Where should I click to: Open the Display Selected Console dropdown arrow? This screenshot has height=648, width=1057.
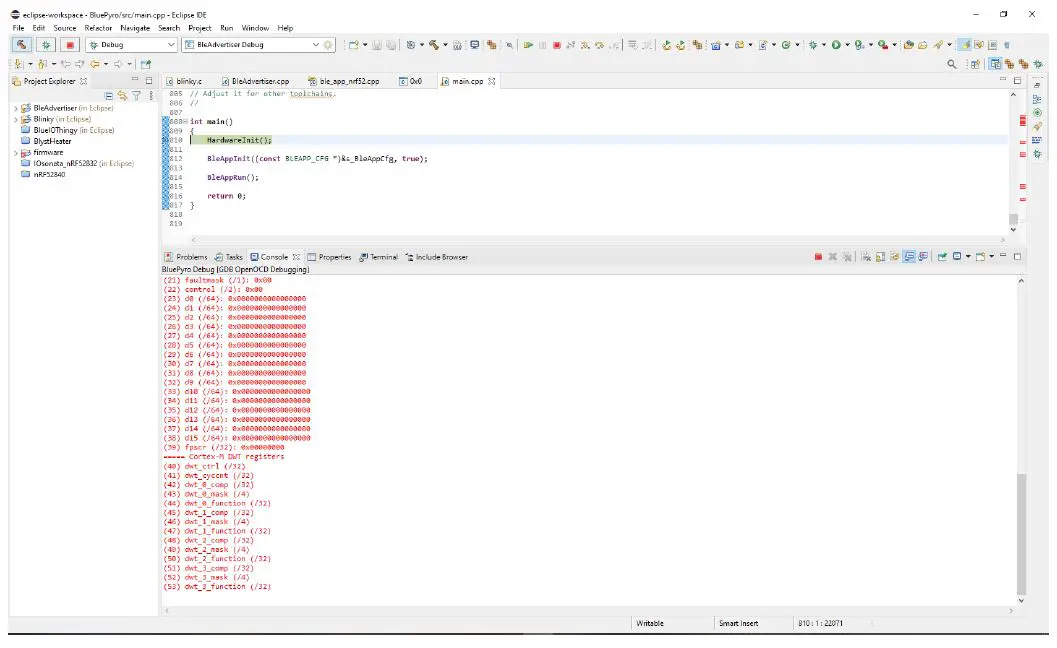(x=968, y=257)
